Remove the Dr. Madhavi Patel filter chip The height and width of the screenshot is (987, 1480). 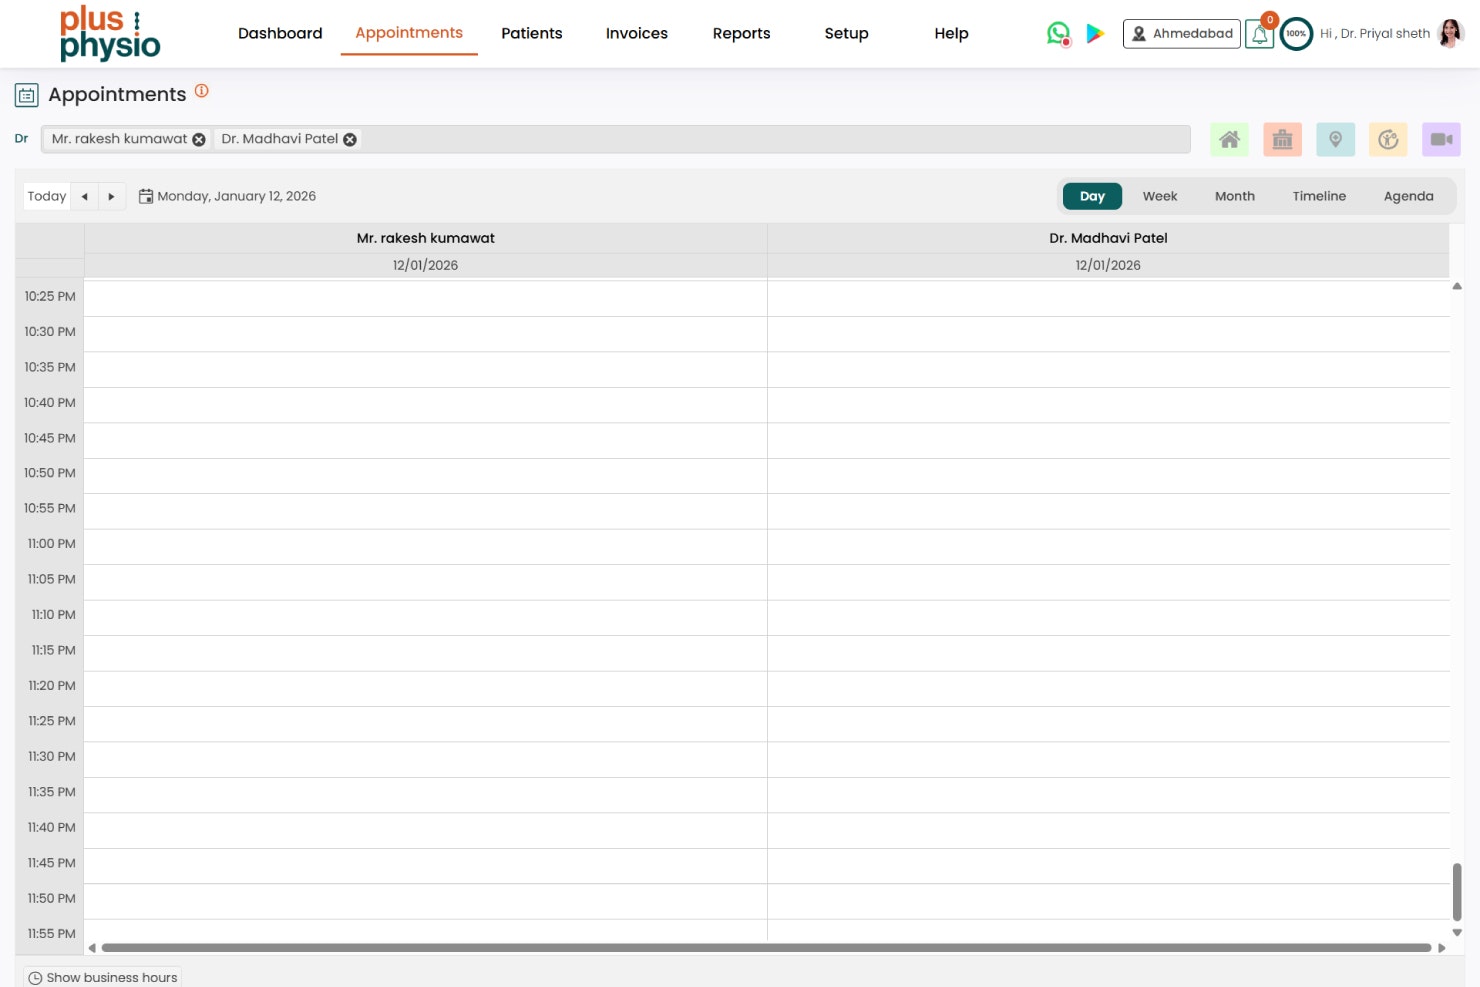point(349,139)
